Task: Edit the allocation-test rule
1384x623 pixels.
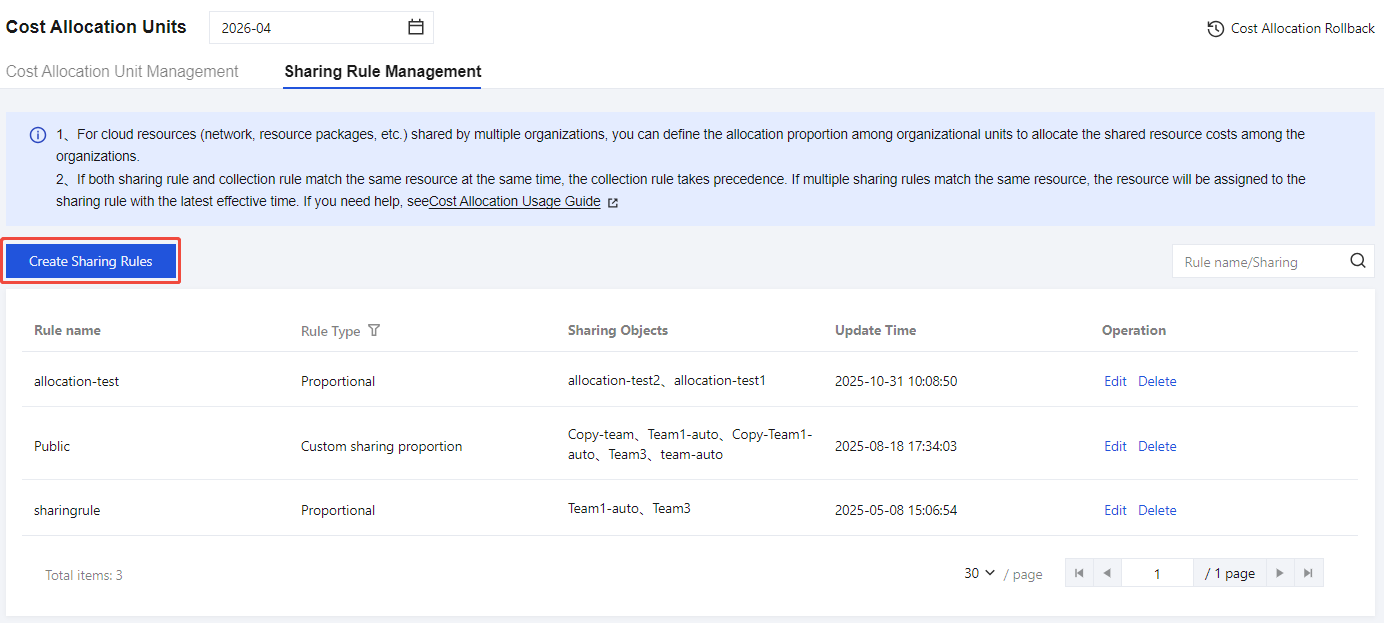Action: 1115,381
